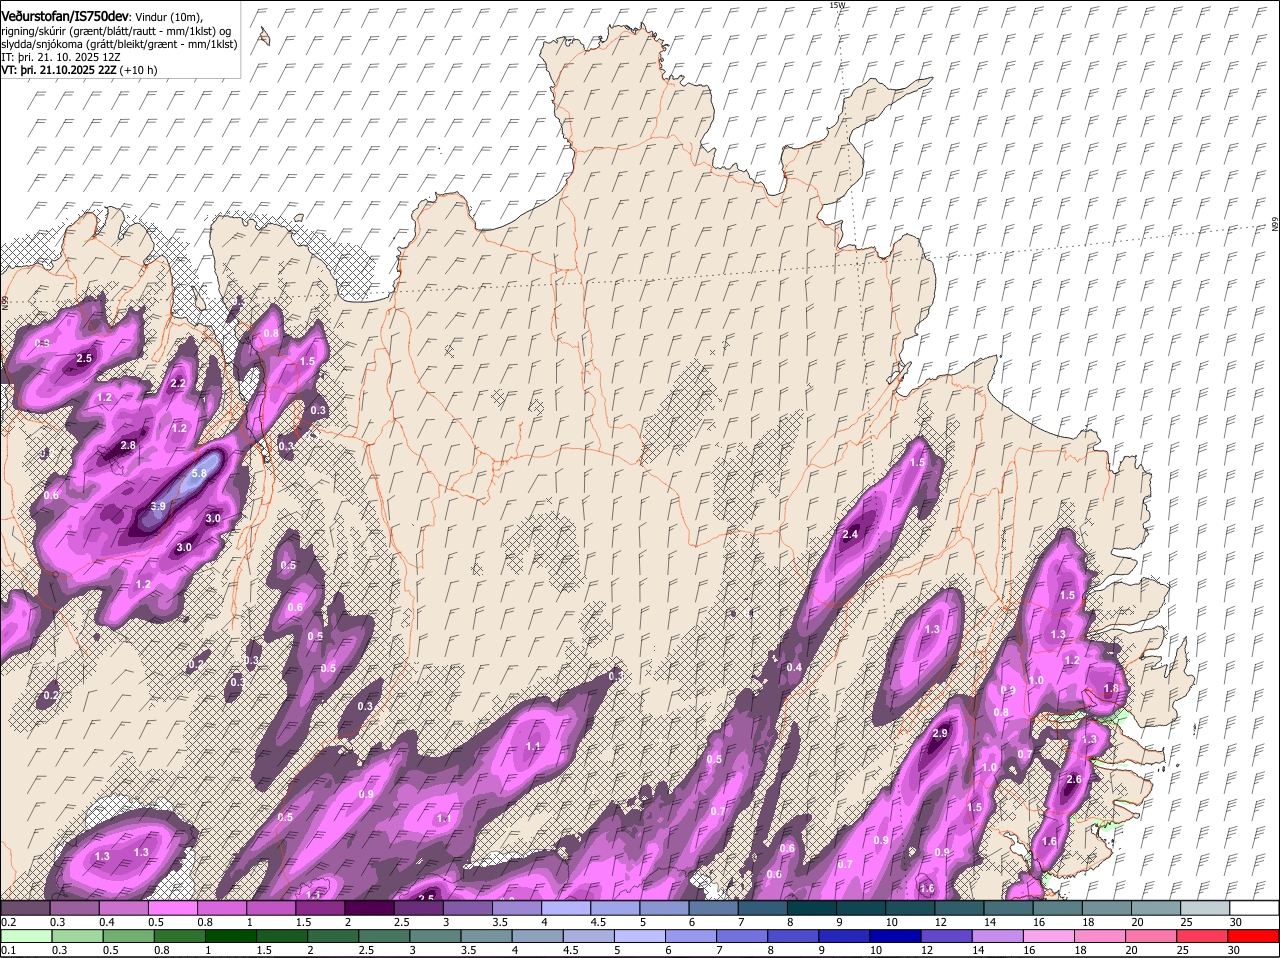Click the Veðurstofan/IS750dev title text

tap(65, 15)
